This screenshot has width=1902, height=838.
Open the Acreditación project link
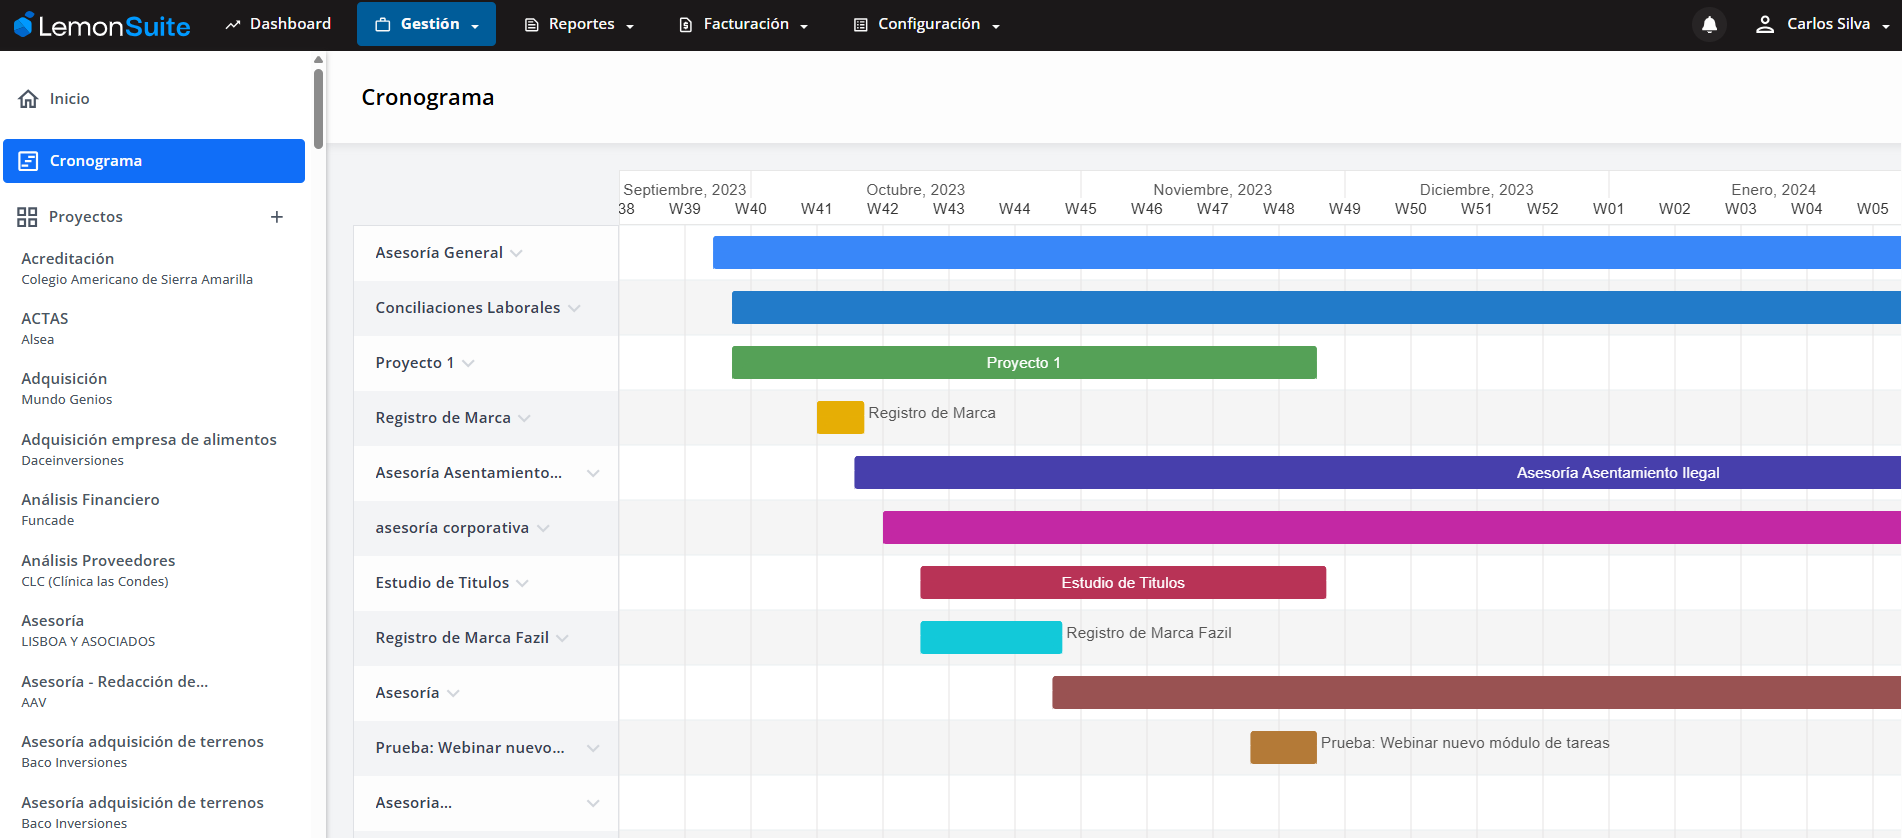point(68,259)
